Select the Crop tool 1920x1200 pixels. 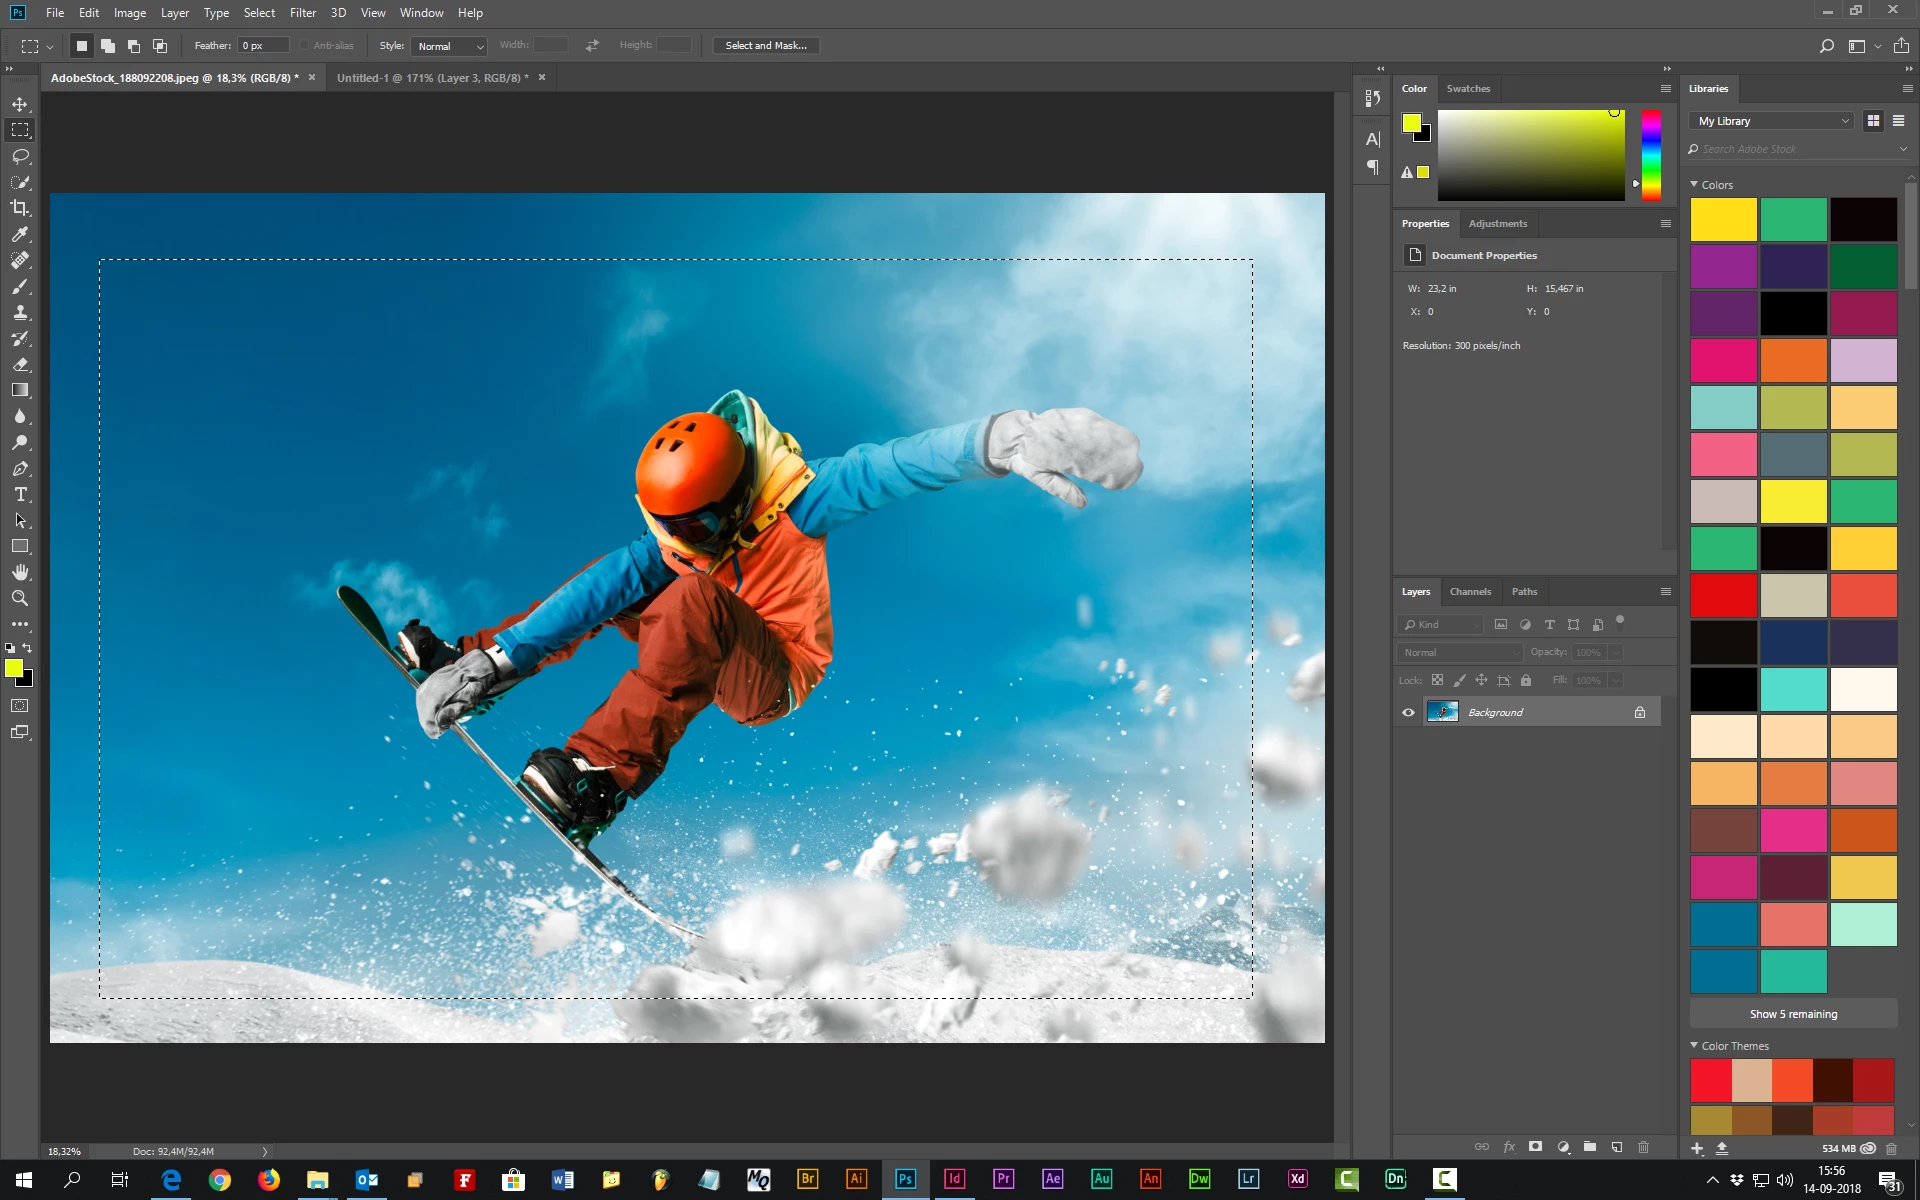tap(20, 208)
